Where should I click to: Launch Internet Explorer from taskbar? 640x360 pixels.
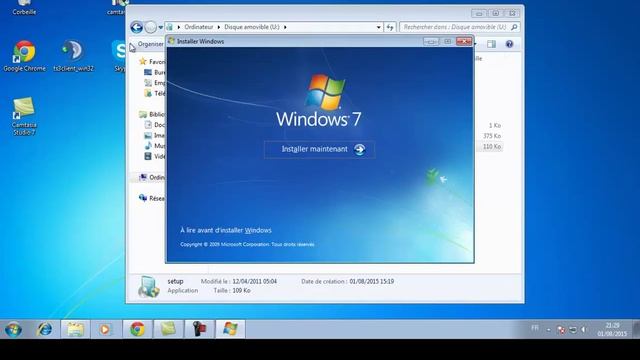pos(44,329)
